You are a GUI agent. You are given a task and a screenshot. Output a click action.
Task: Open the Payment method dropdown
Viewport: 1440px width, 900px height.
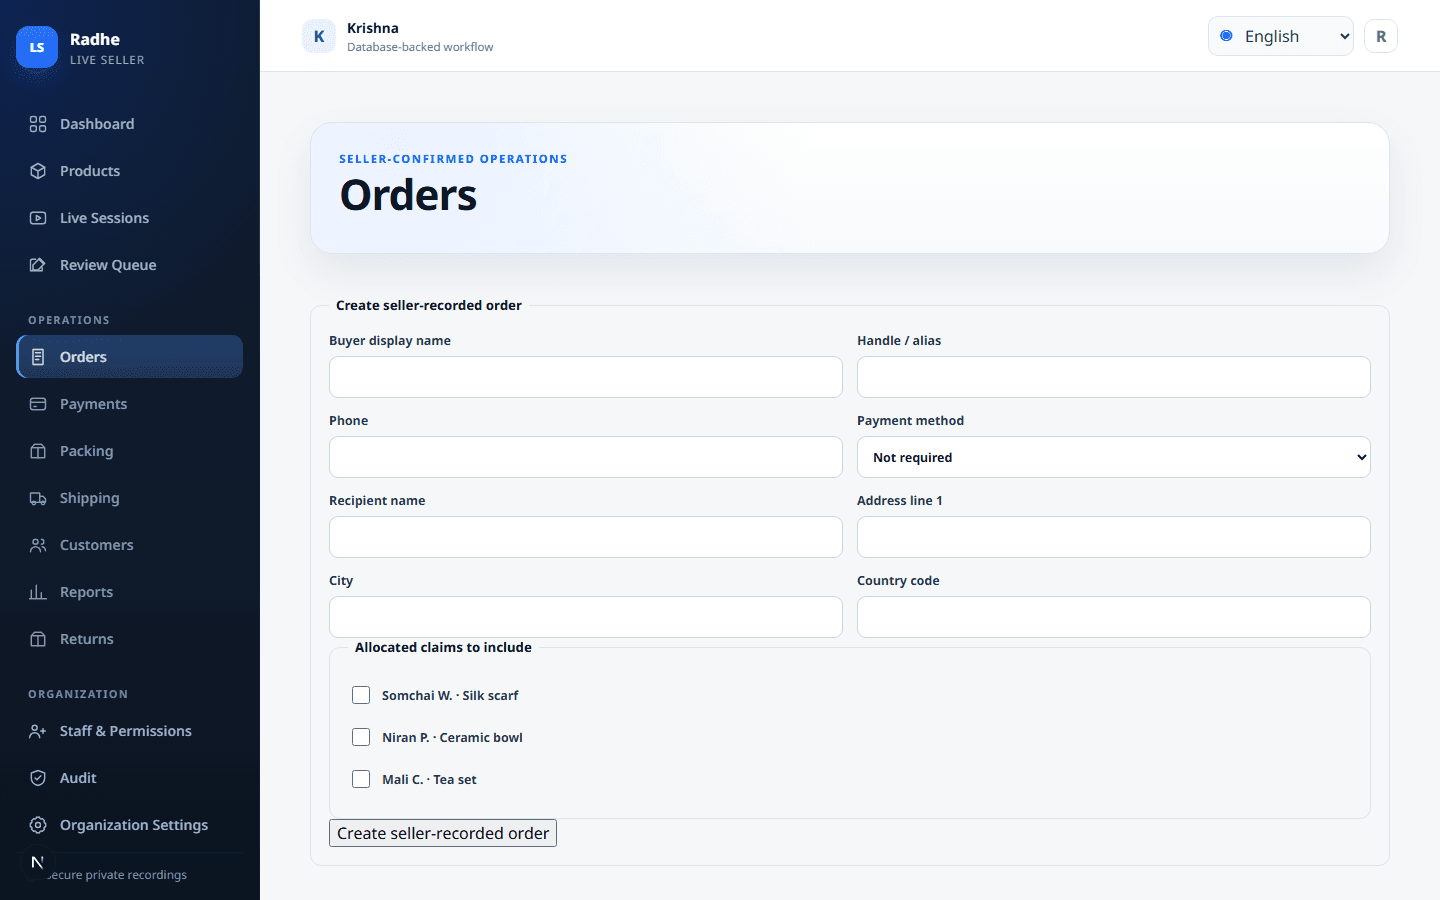click(1114, 457)
